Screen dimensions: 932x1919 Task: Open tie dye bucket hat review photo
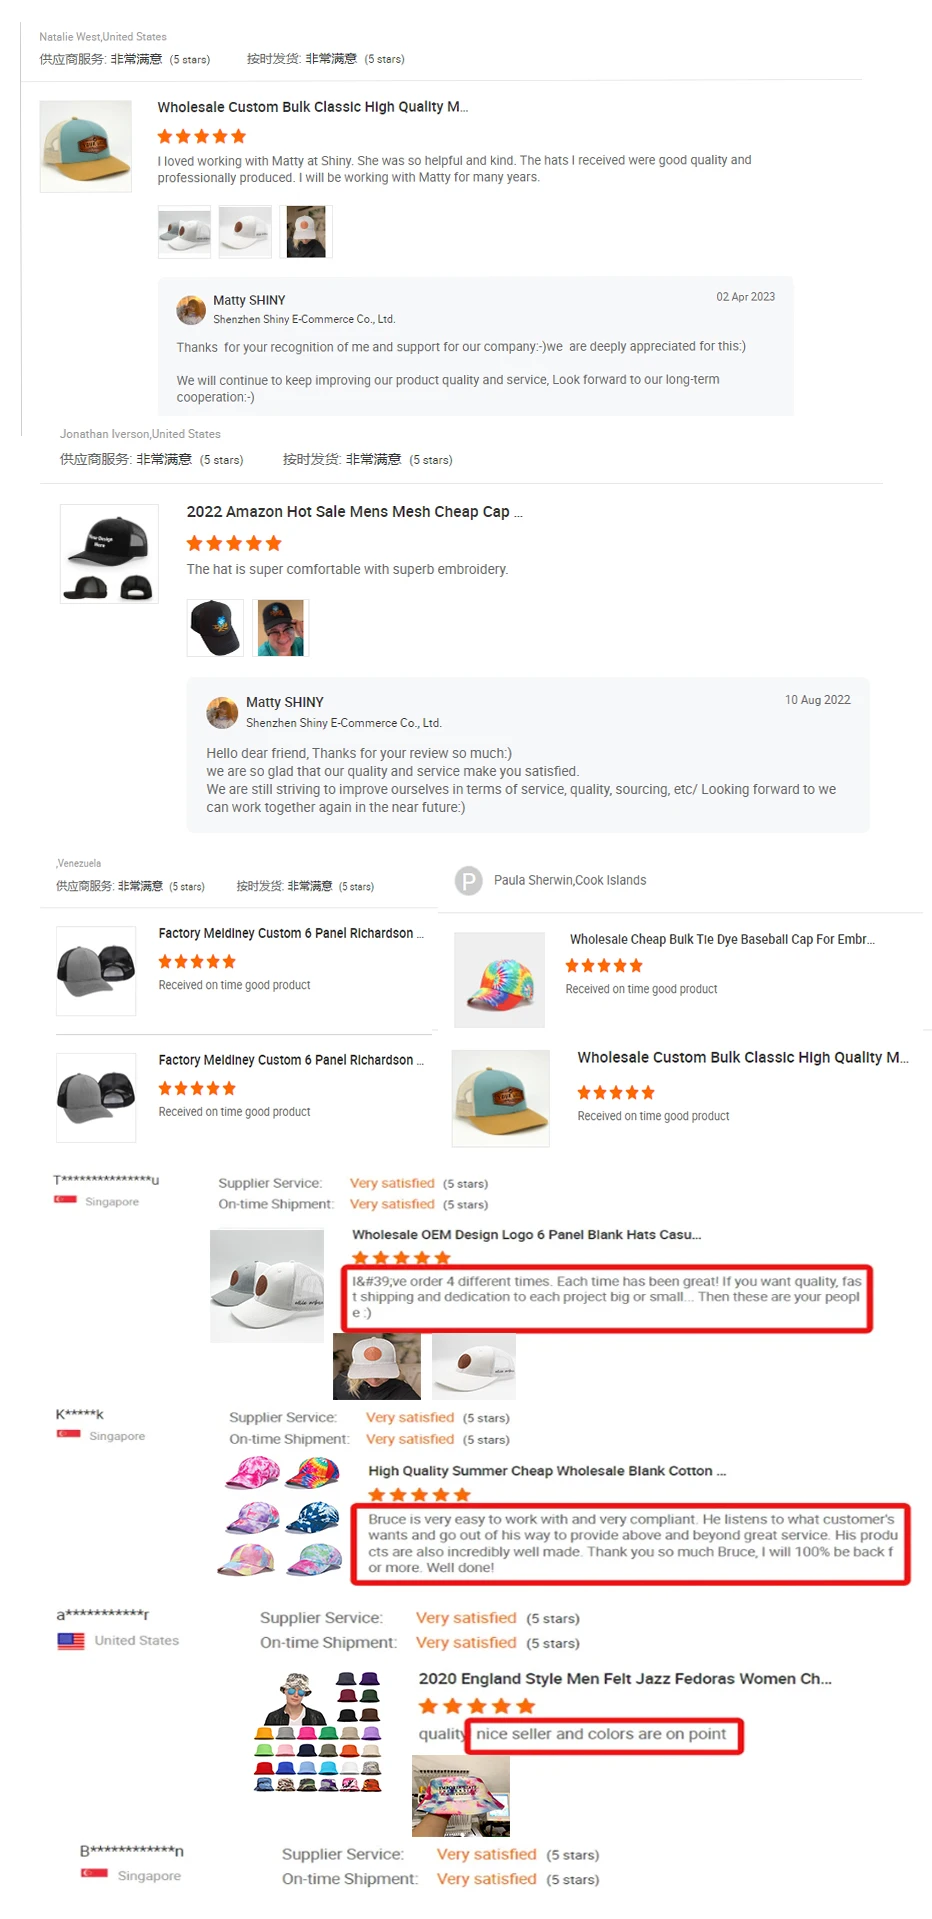[x=461, y=1796]
